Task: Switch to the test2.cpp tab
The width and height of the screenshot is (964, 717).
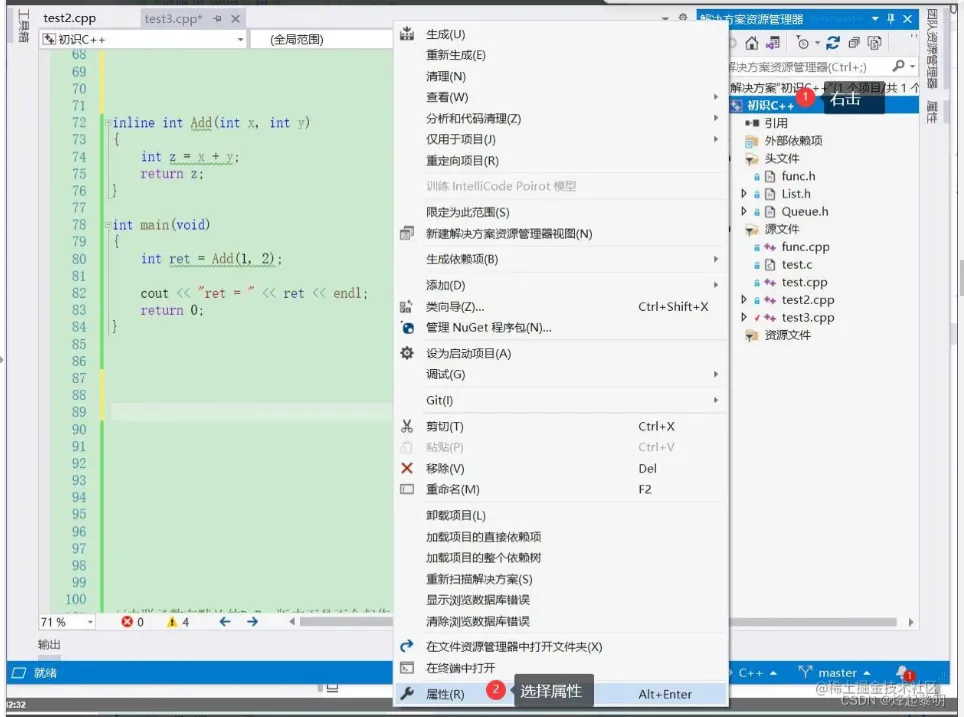Action: click(69, 18)
